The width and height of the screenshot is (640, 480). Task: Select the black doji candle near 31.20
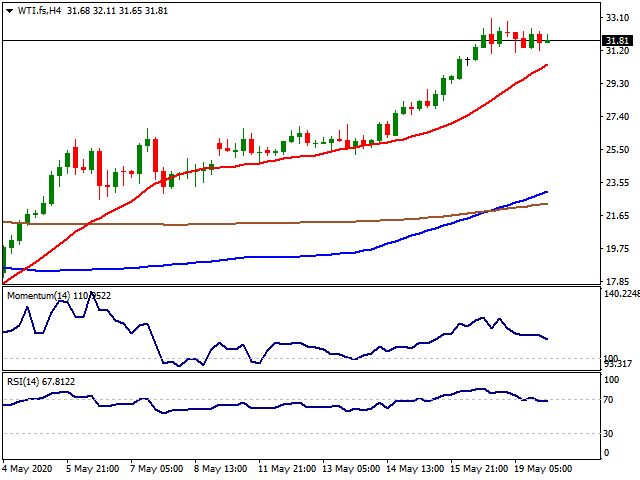point(467,62)
